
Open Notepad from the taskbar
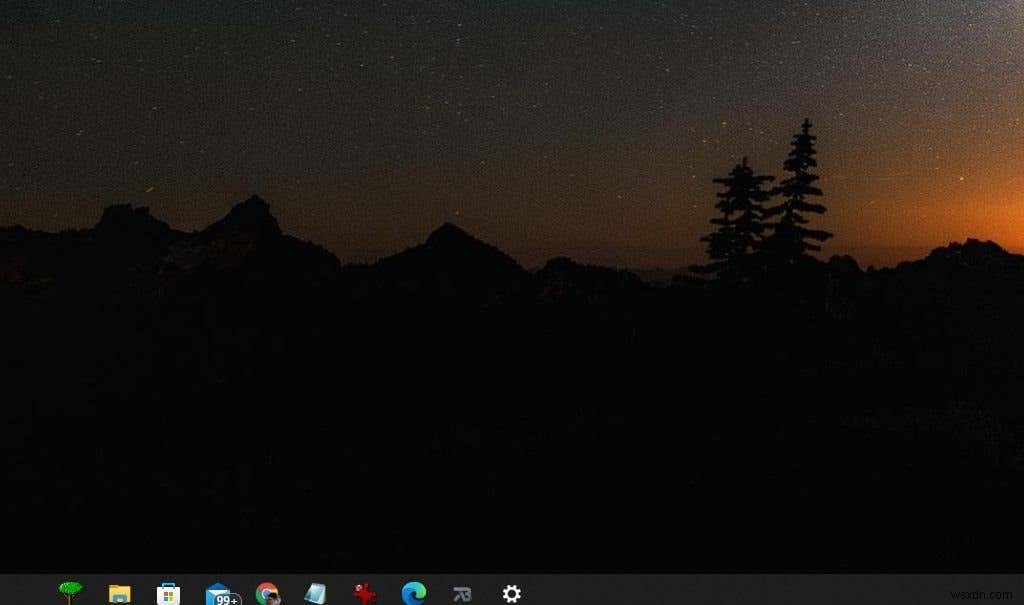point(316,592)
